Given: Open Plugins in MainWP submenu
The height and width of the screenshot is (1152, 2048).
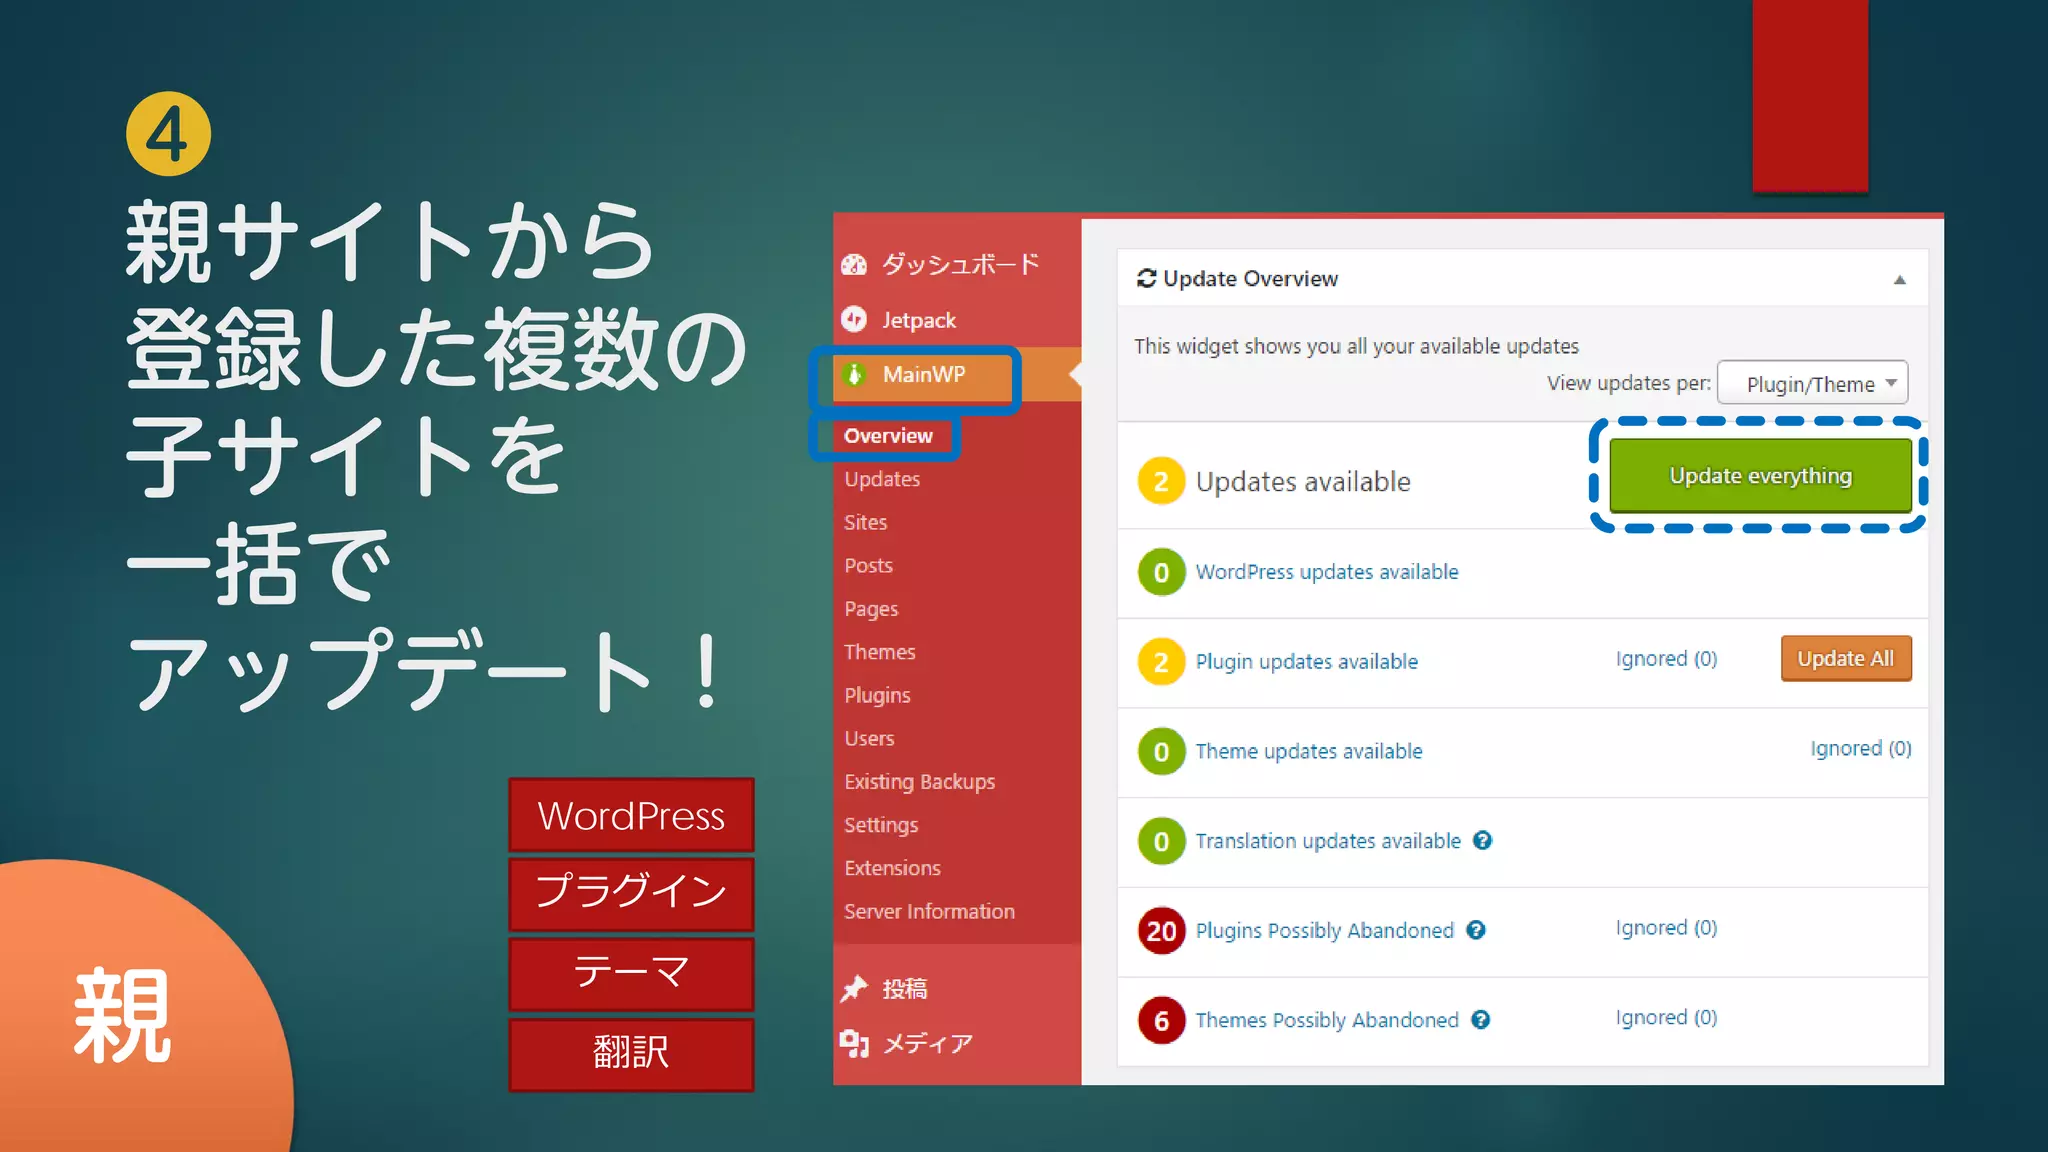Looking at the screenshot, I should [877, 695].
